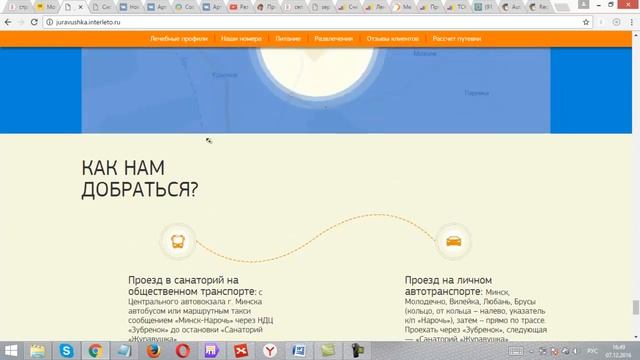Click the vertical scrollbar thumb
This screenshot has height=360, width=640.
click(636, 307)
